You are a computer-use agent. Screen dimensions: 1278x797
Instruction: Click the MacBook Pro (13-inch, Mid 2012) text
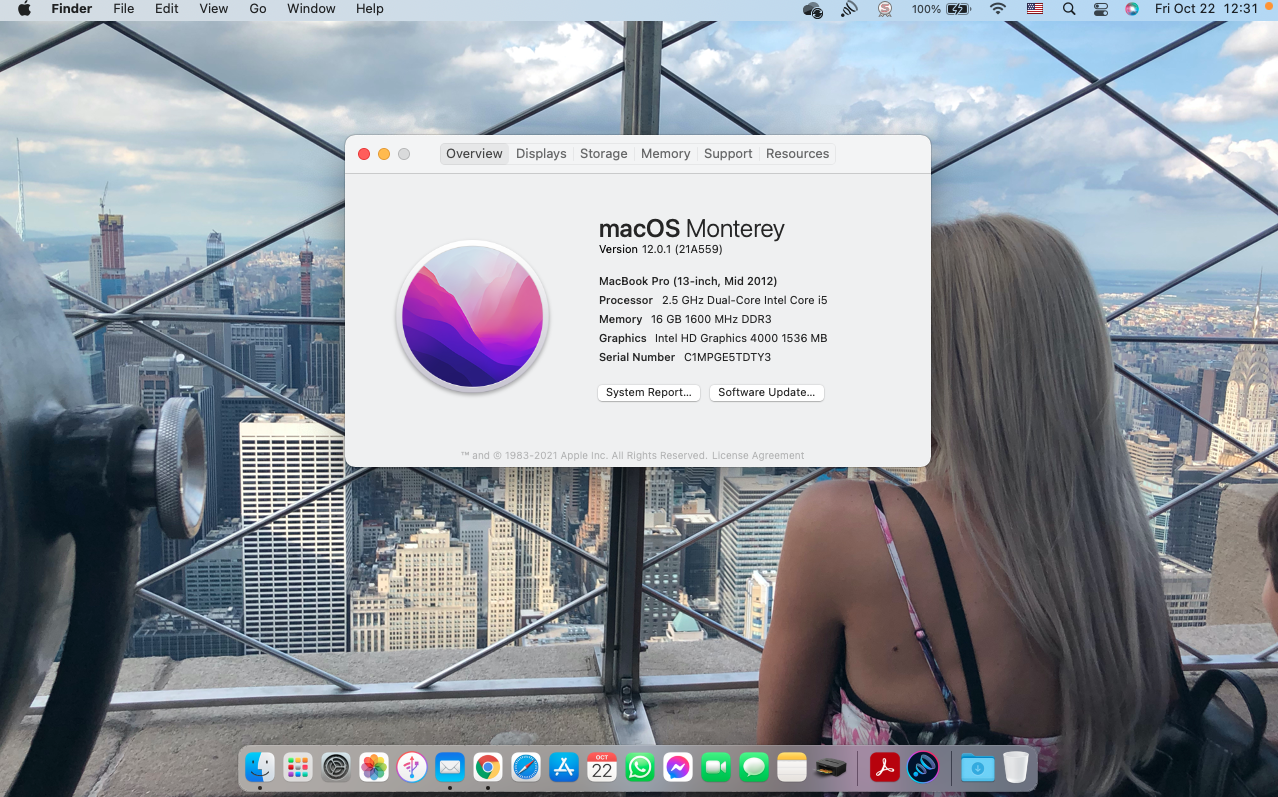tap(688, 281)
